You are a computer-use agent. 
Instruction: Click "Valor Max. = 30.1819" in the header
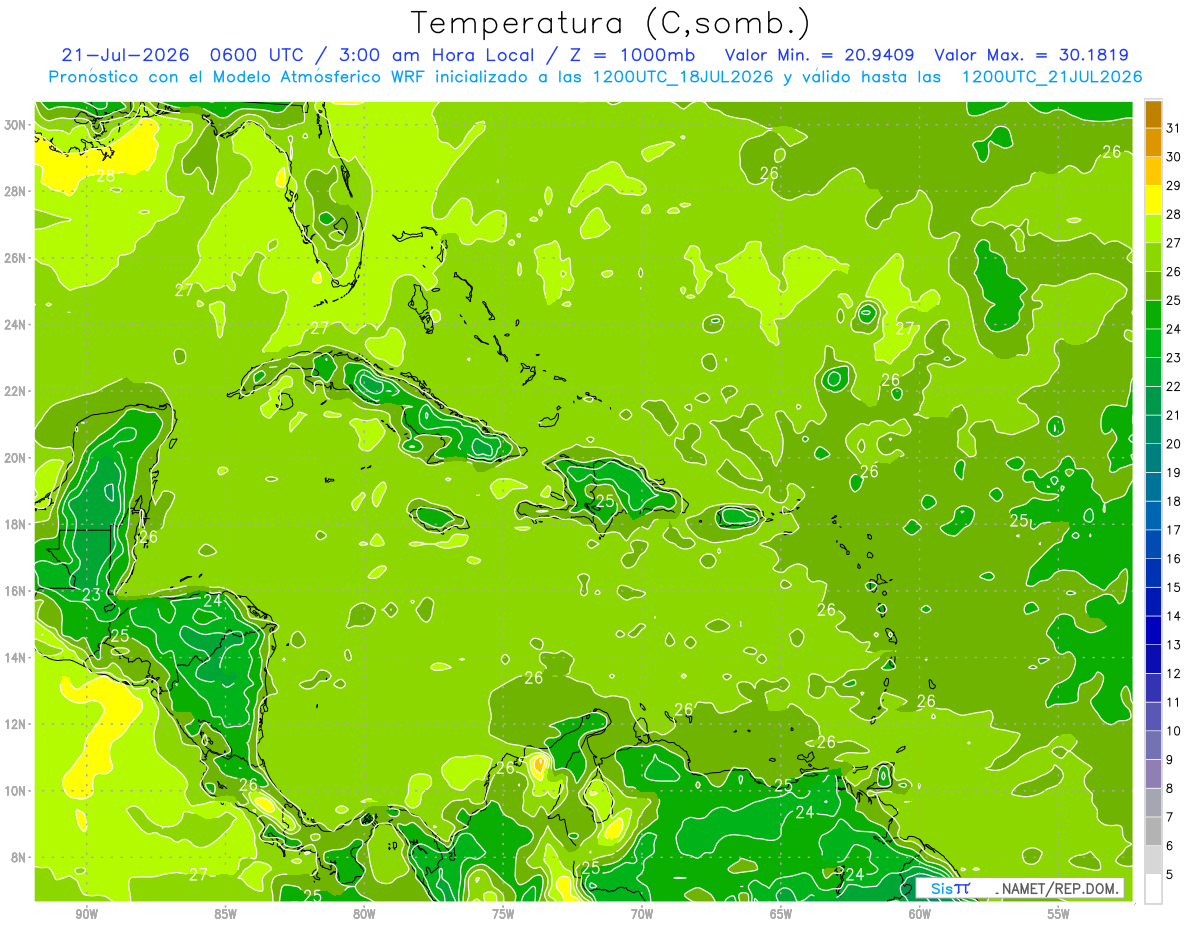(1032, 54)
